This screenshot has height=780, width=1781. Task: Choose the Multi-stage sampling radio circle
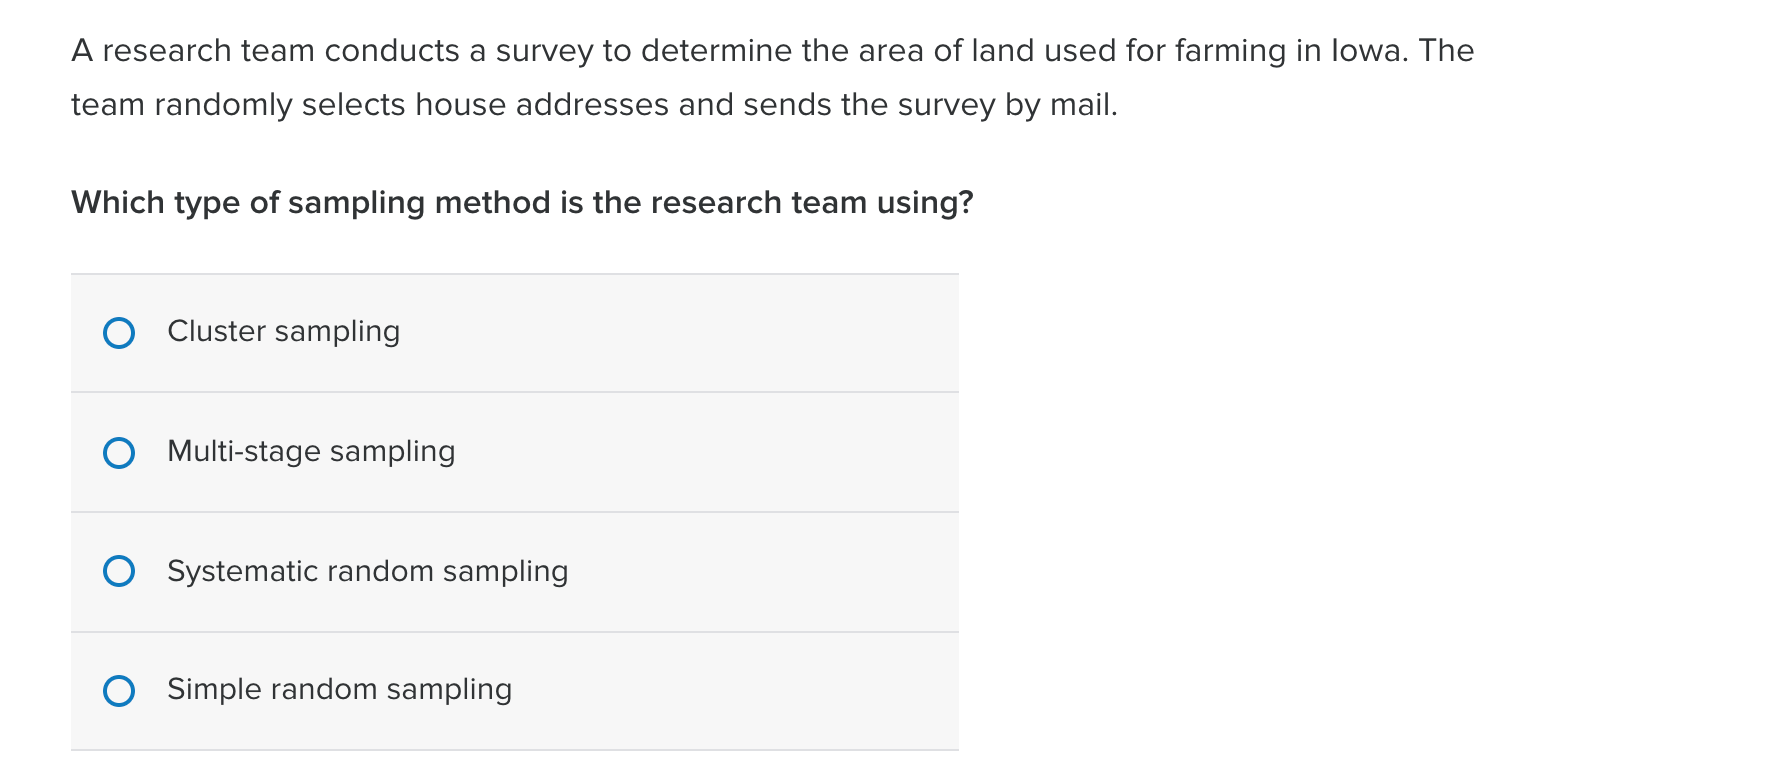click(x=119, y=453)
